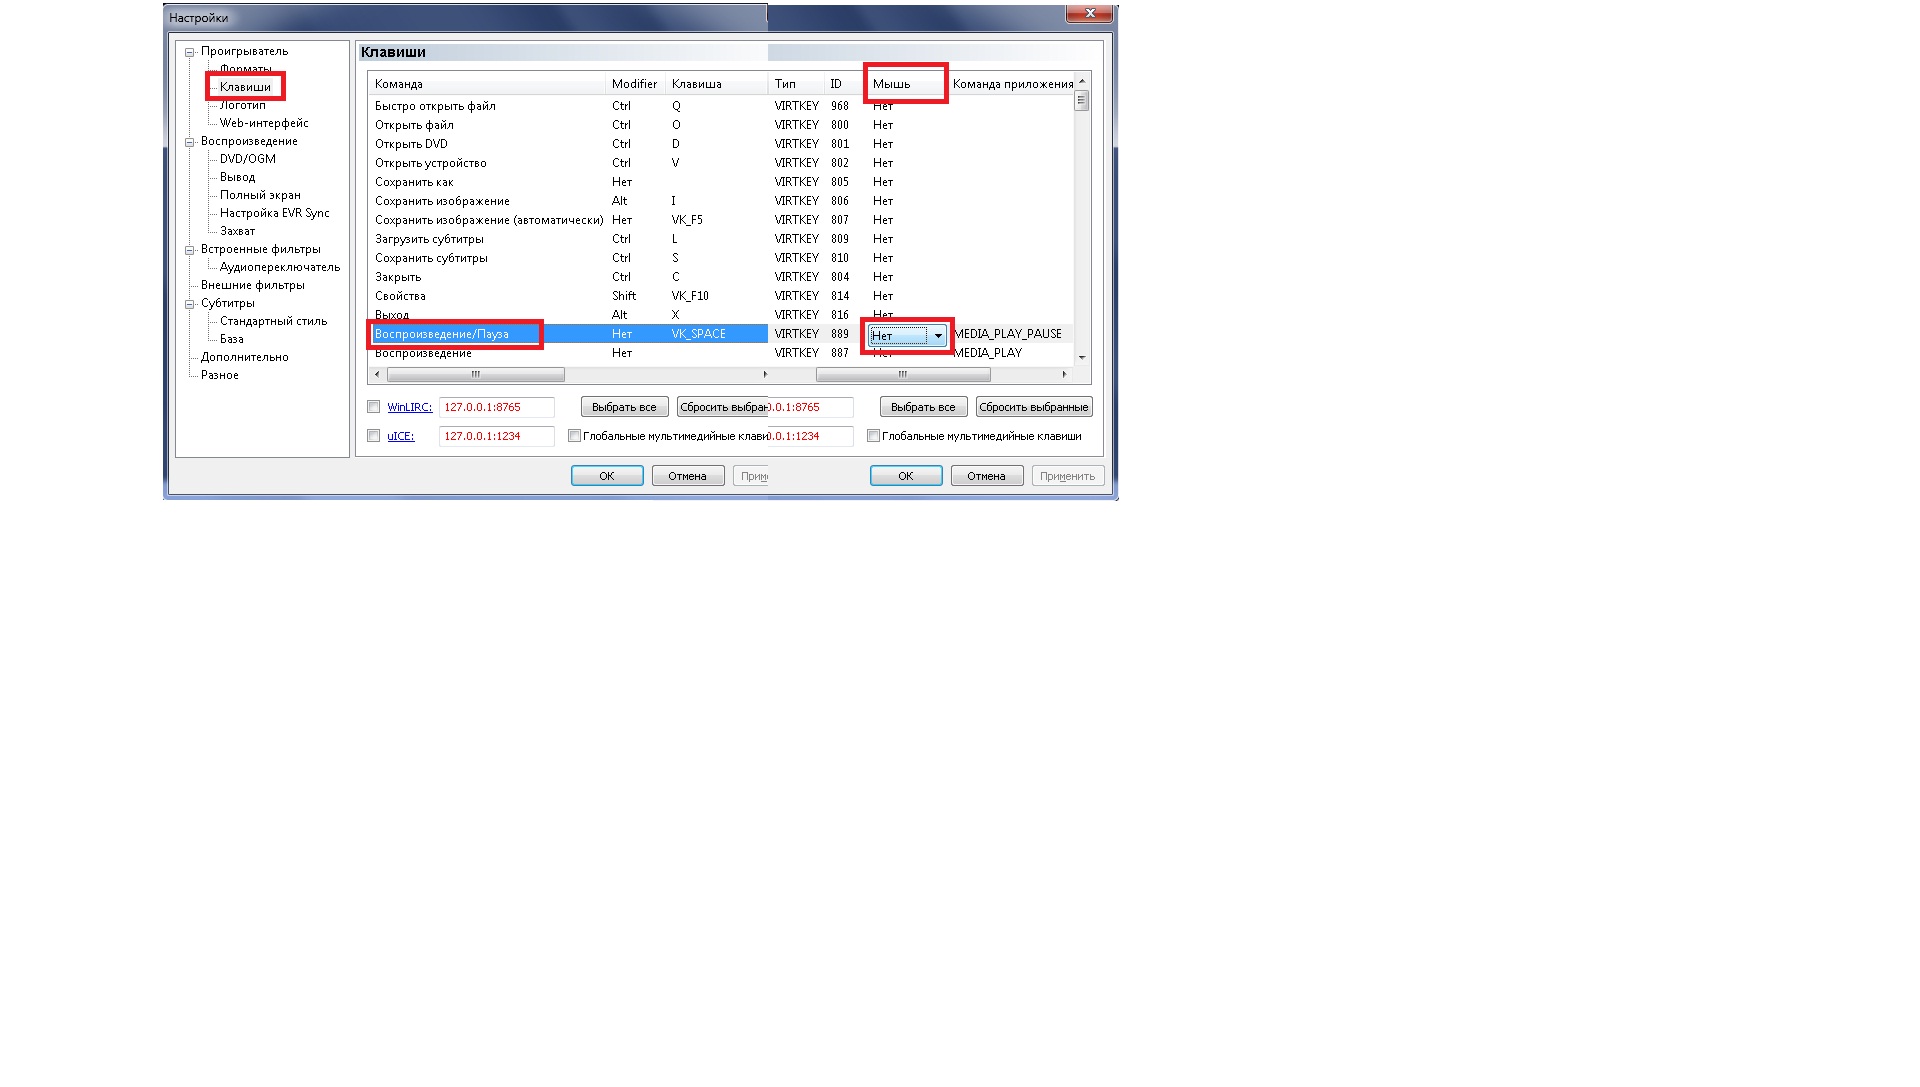Open the Полный экран settings page
The image size is (1920, 1087).
tap(260, 195)
